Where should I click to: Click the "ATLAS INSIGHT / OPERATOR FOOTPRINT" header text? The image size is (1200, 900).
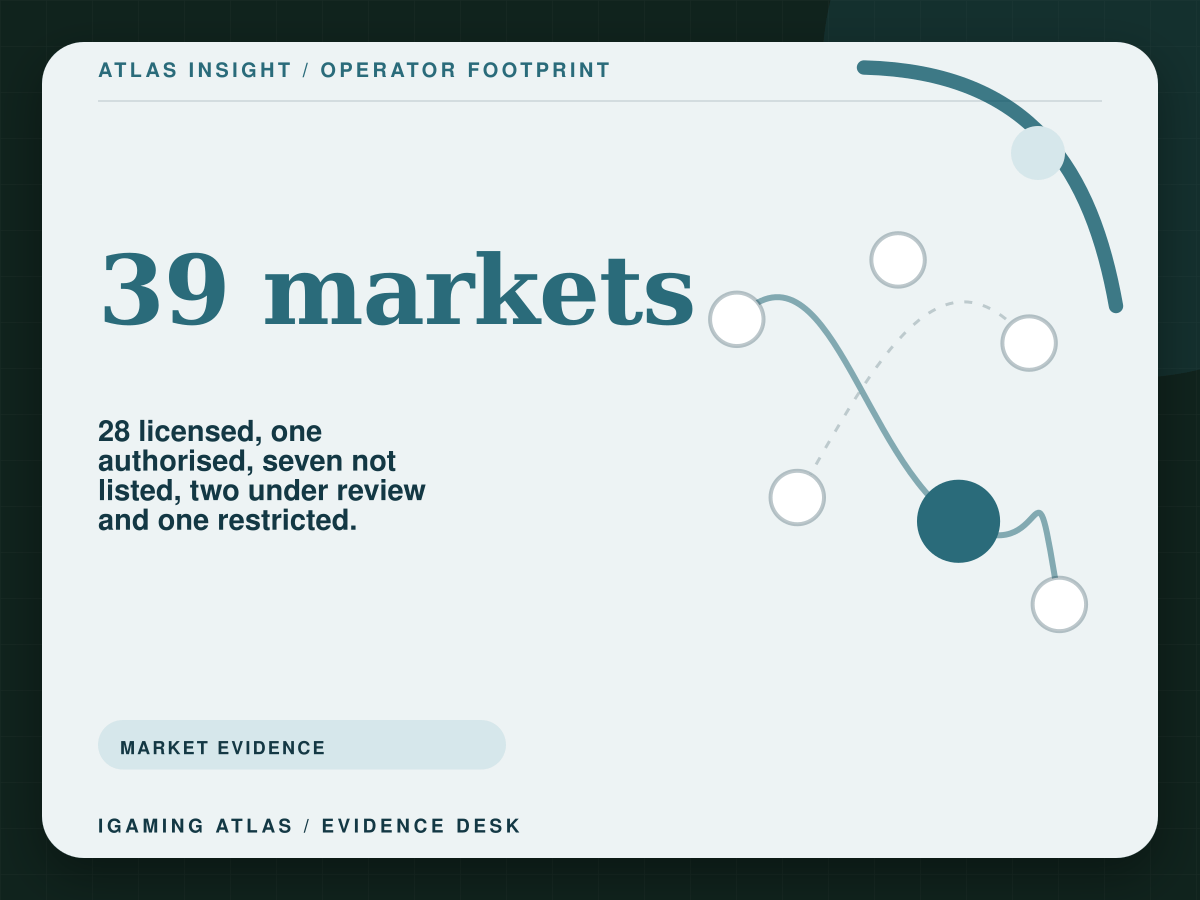click(x=354, y=71)
